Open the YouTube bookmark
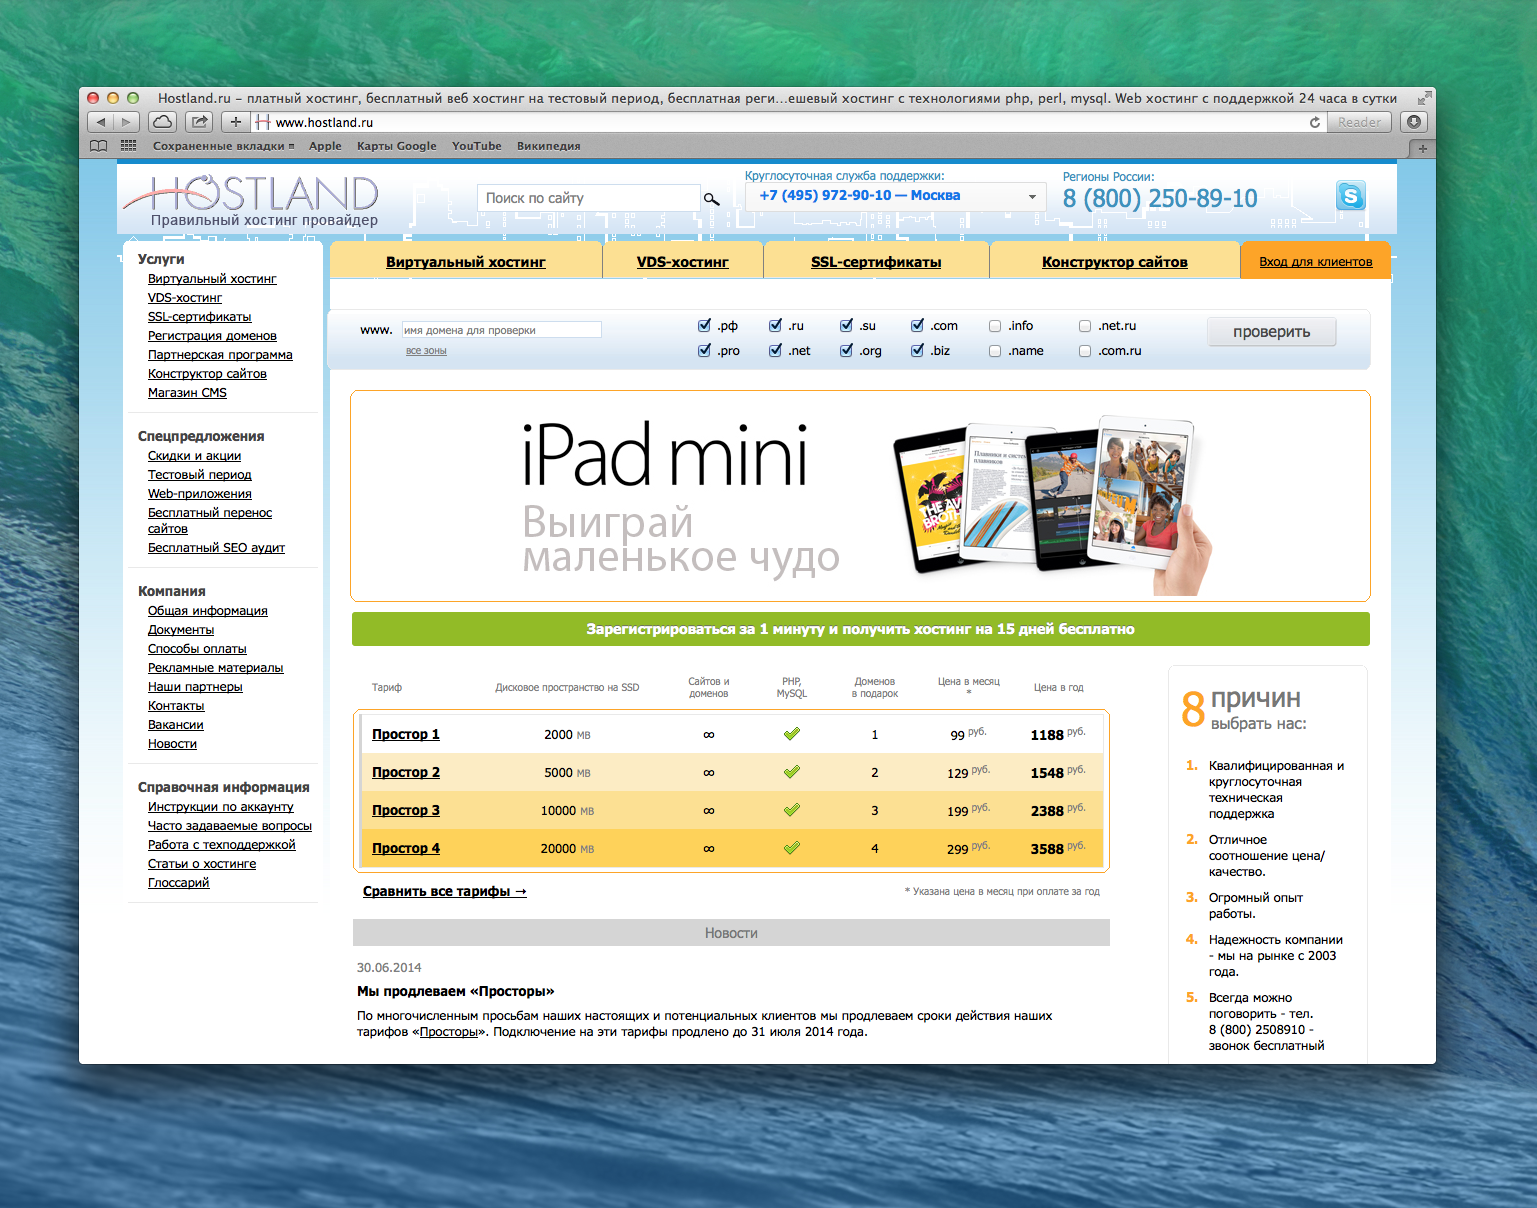1537x1208 pixels. 477,146
